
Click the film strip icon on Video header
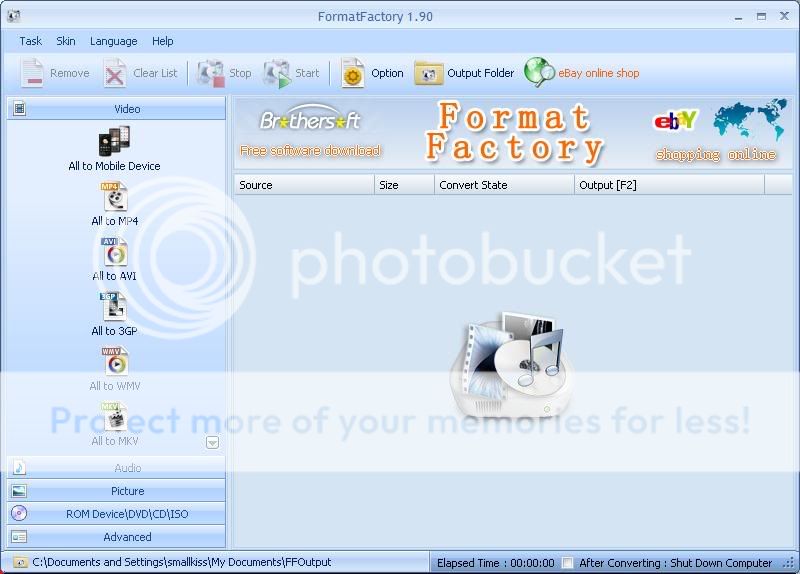coord(19,108)
